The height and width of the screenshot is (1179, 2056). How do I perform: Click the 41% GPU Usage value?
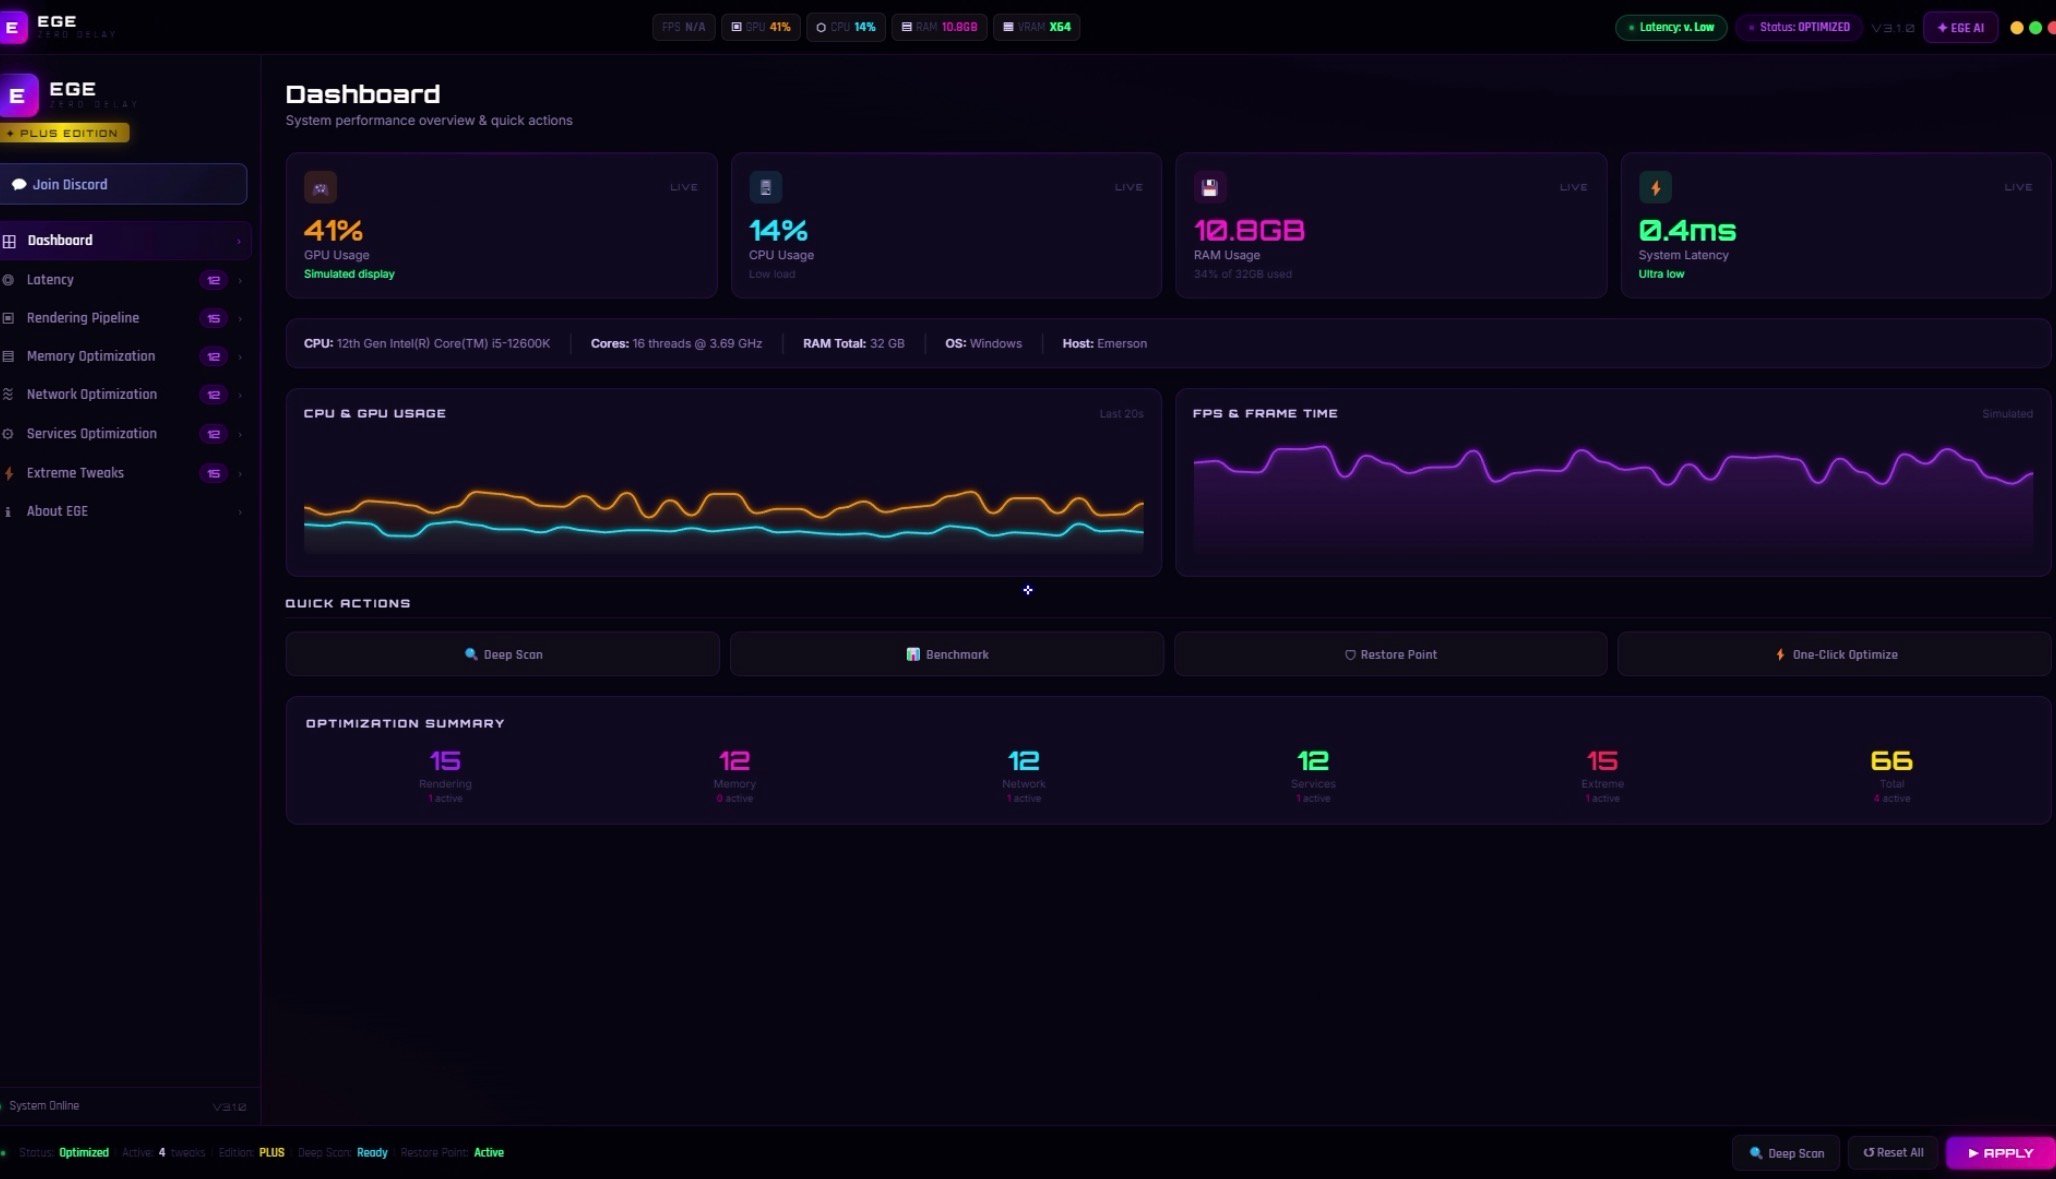[333, 231]
